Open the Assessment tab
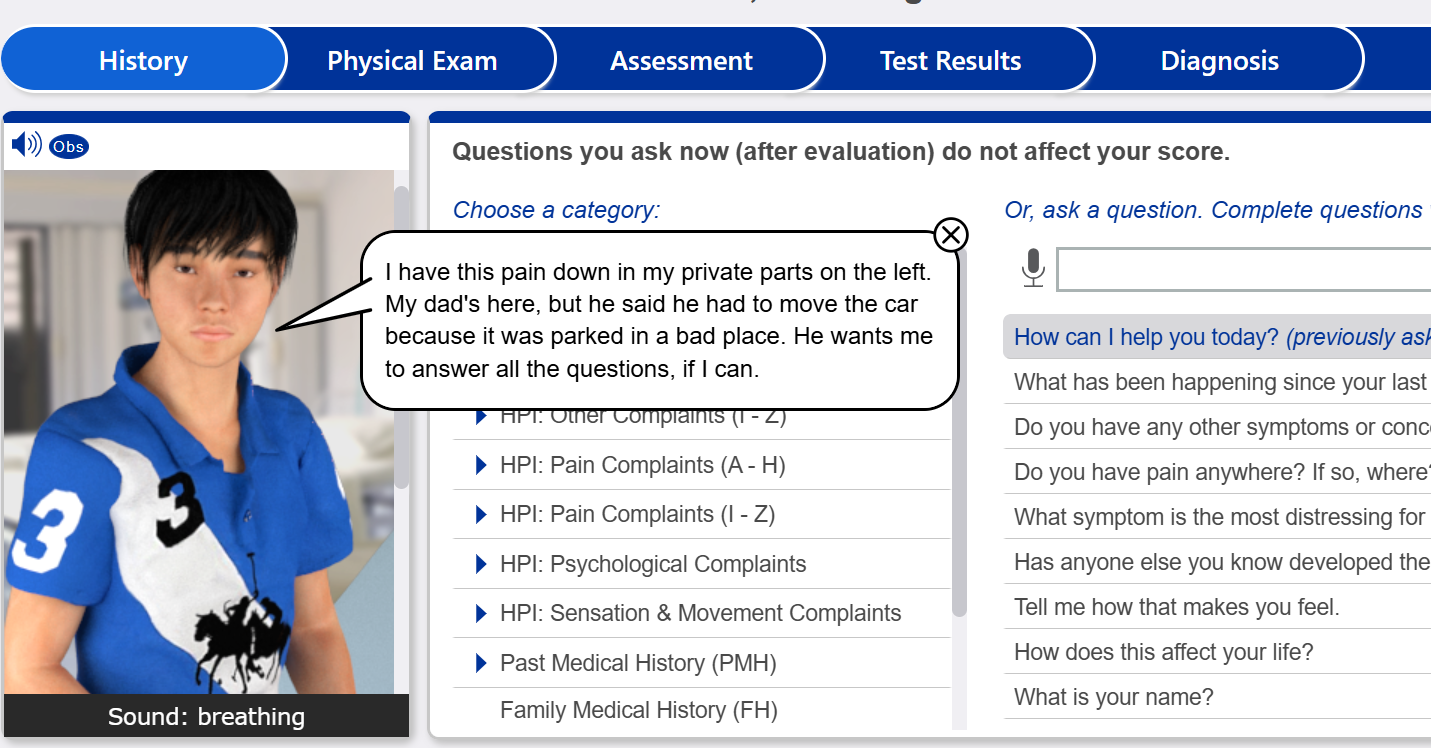This screenshot has height=748, width=1431. pyautogui.click(x=681, y=61)
